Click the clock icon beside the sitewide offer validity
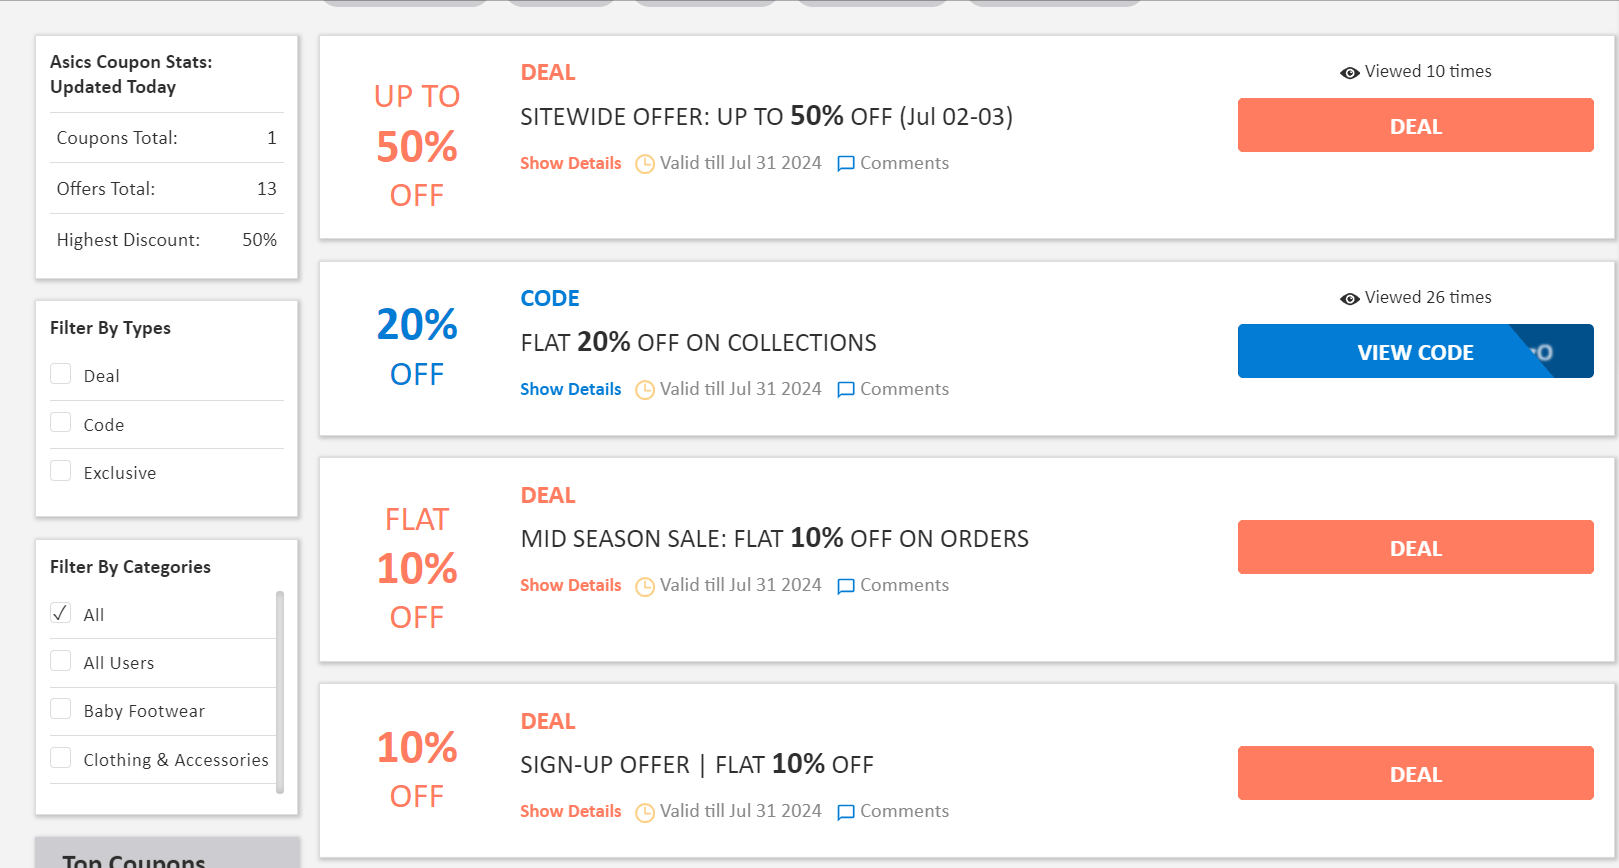The height and width of the screenshot is (868, 1619). click(645, 163)
